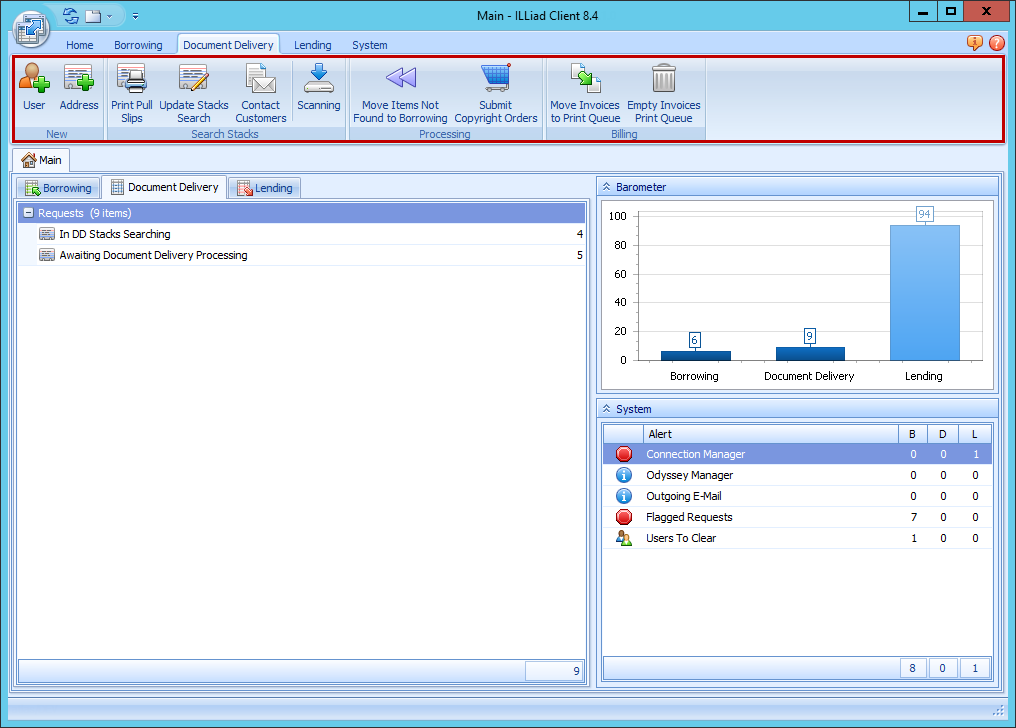Viewport: 1016px width, 728px height.
Task: Open the Address creation tool
Action: [79, 90]
